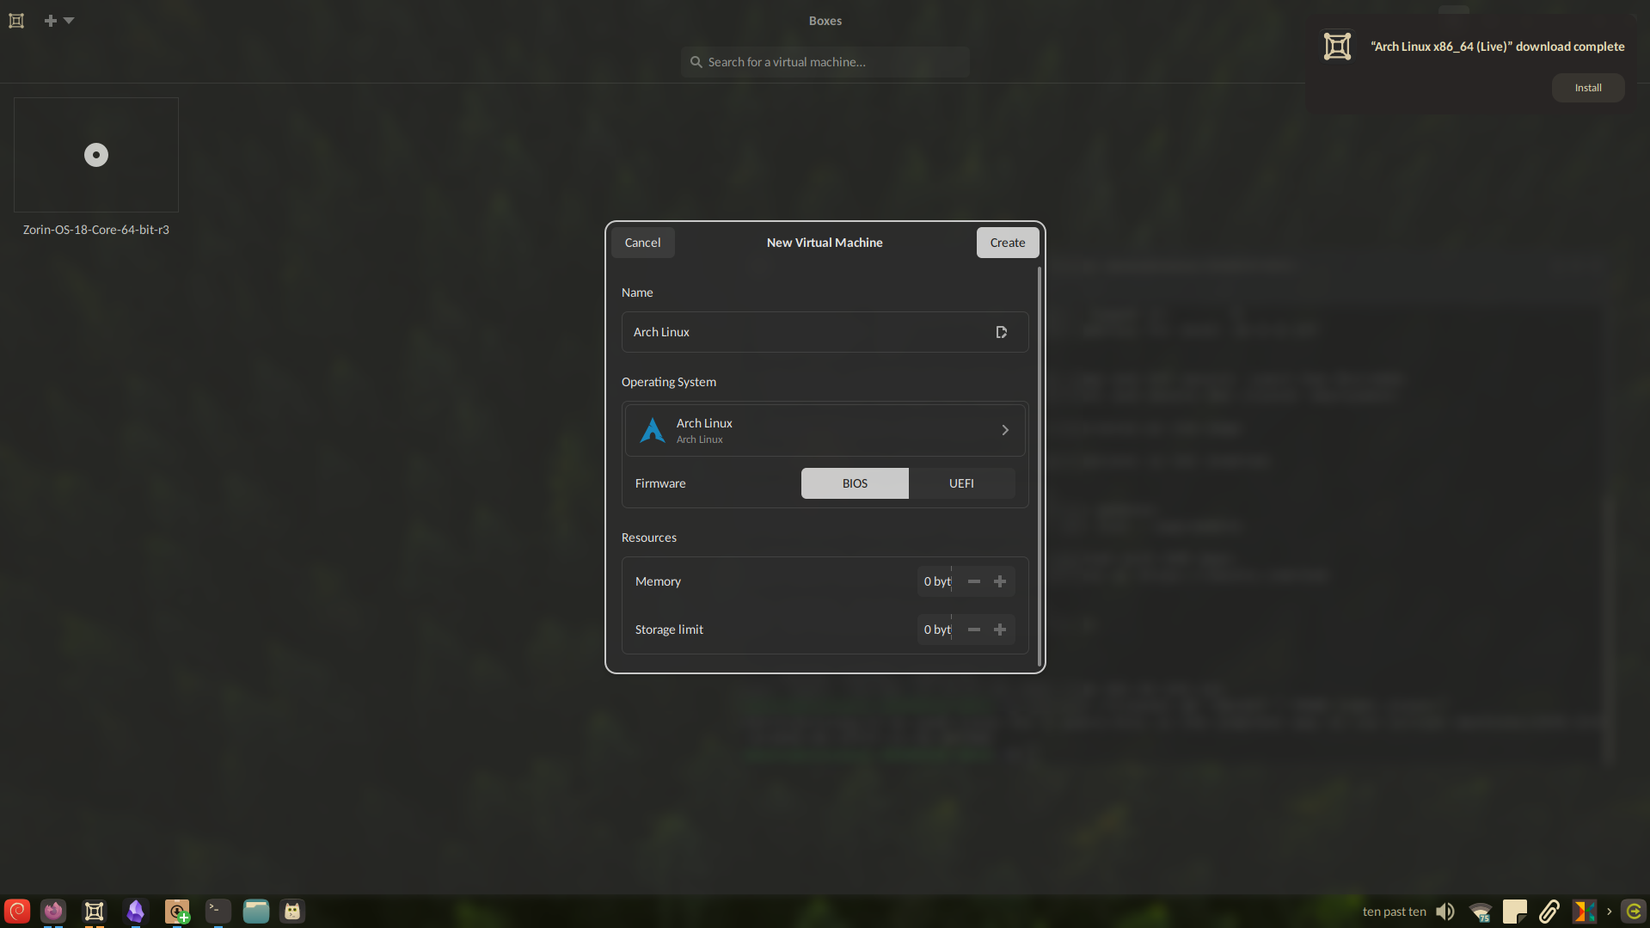Click the plus icon to add a virtual machine

50,20
